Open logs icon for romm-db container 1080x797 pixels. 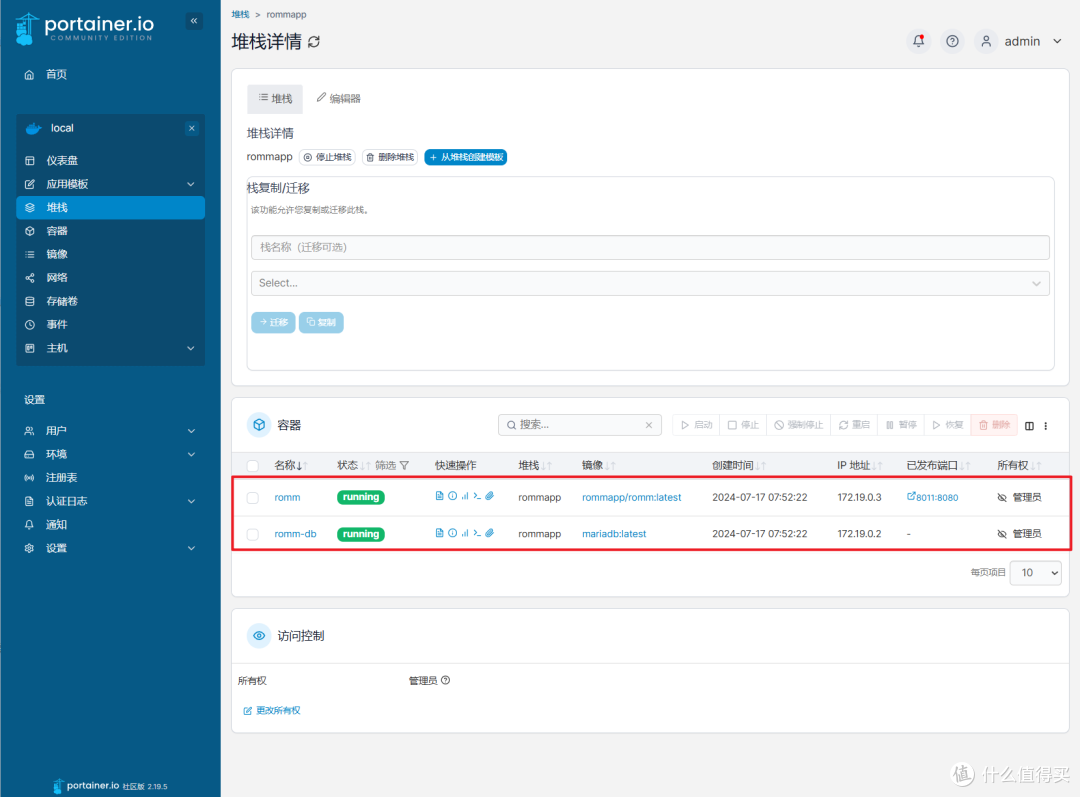[439, 533]
